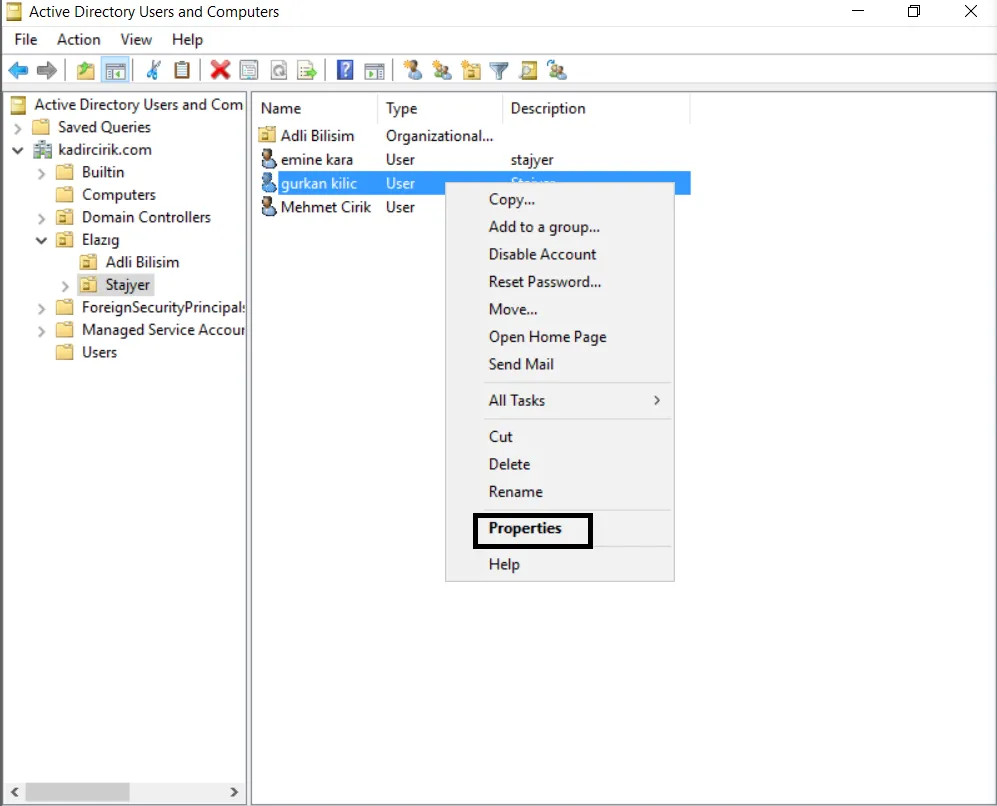The height and width of the screenshot is (806, 997).
Task: Click the red X Delete toolbar icon
Action: coord(220,70)
